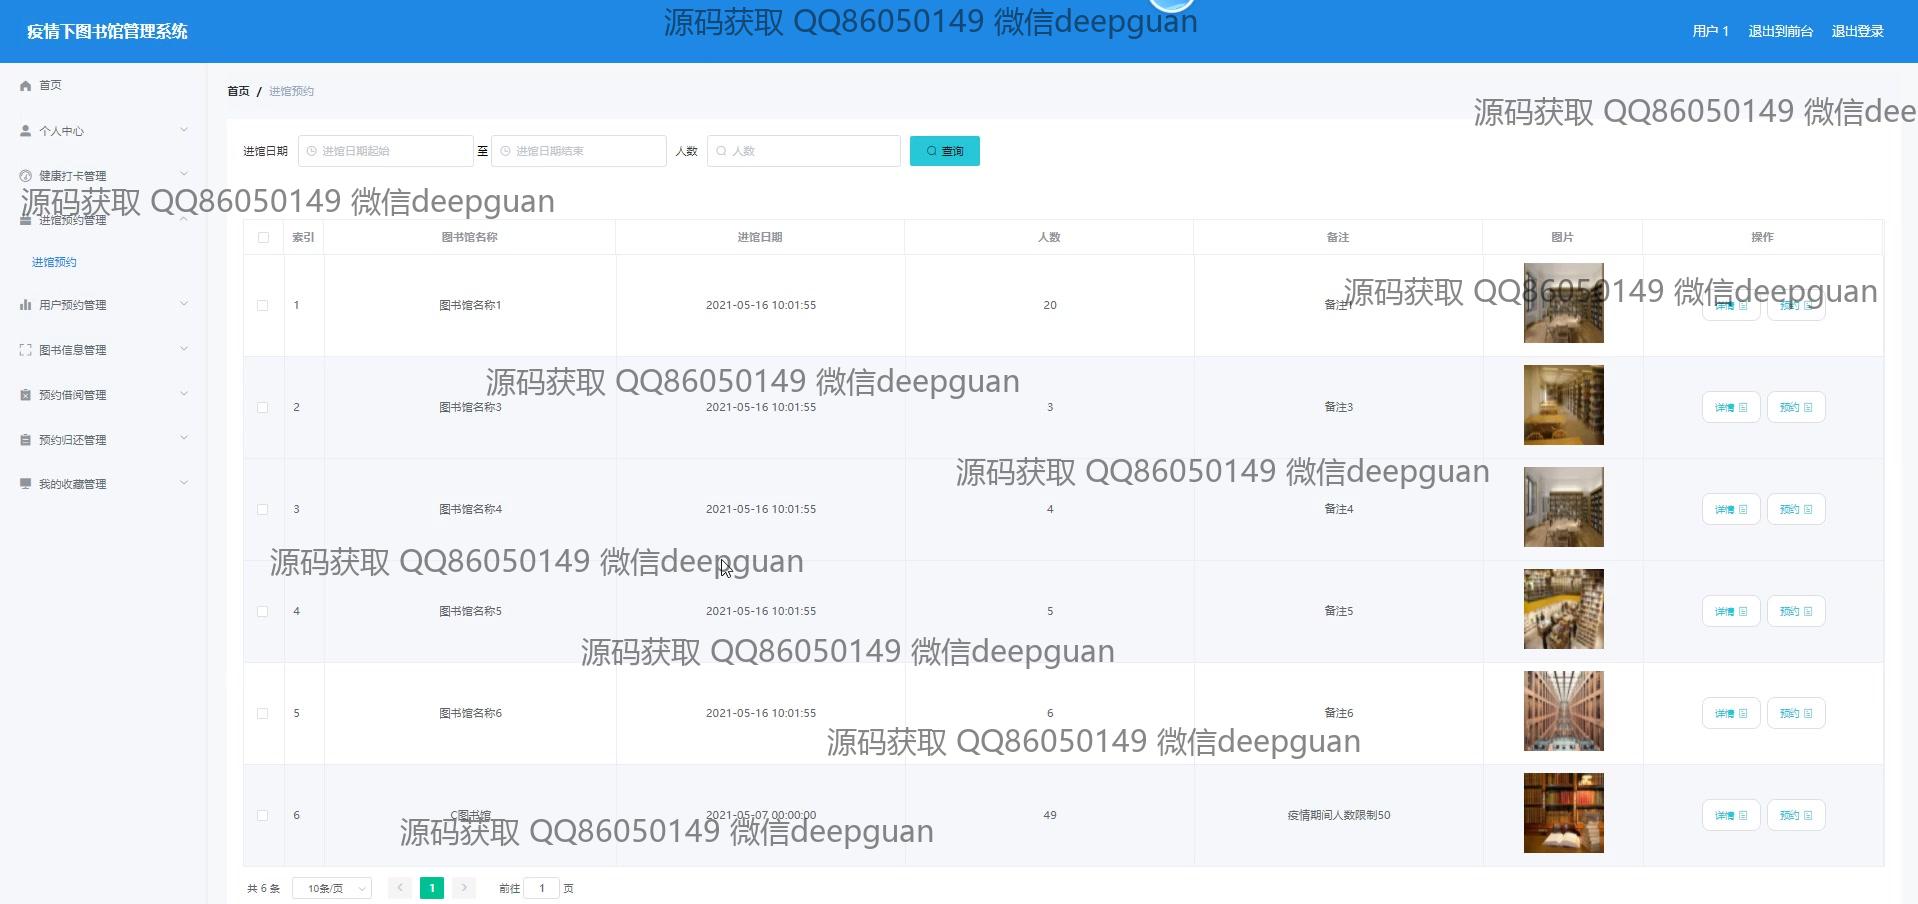Image resolution: width=1918 pixels, height=904 pixels.
Task: Open the thumbnail image of 图书馆名称3
Action: click(x=1563, y=405)
